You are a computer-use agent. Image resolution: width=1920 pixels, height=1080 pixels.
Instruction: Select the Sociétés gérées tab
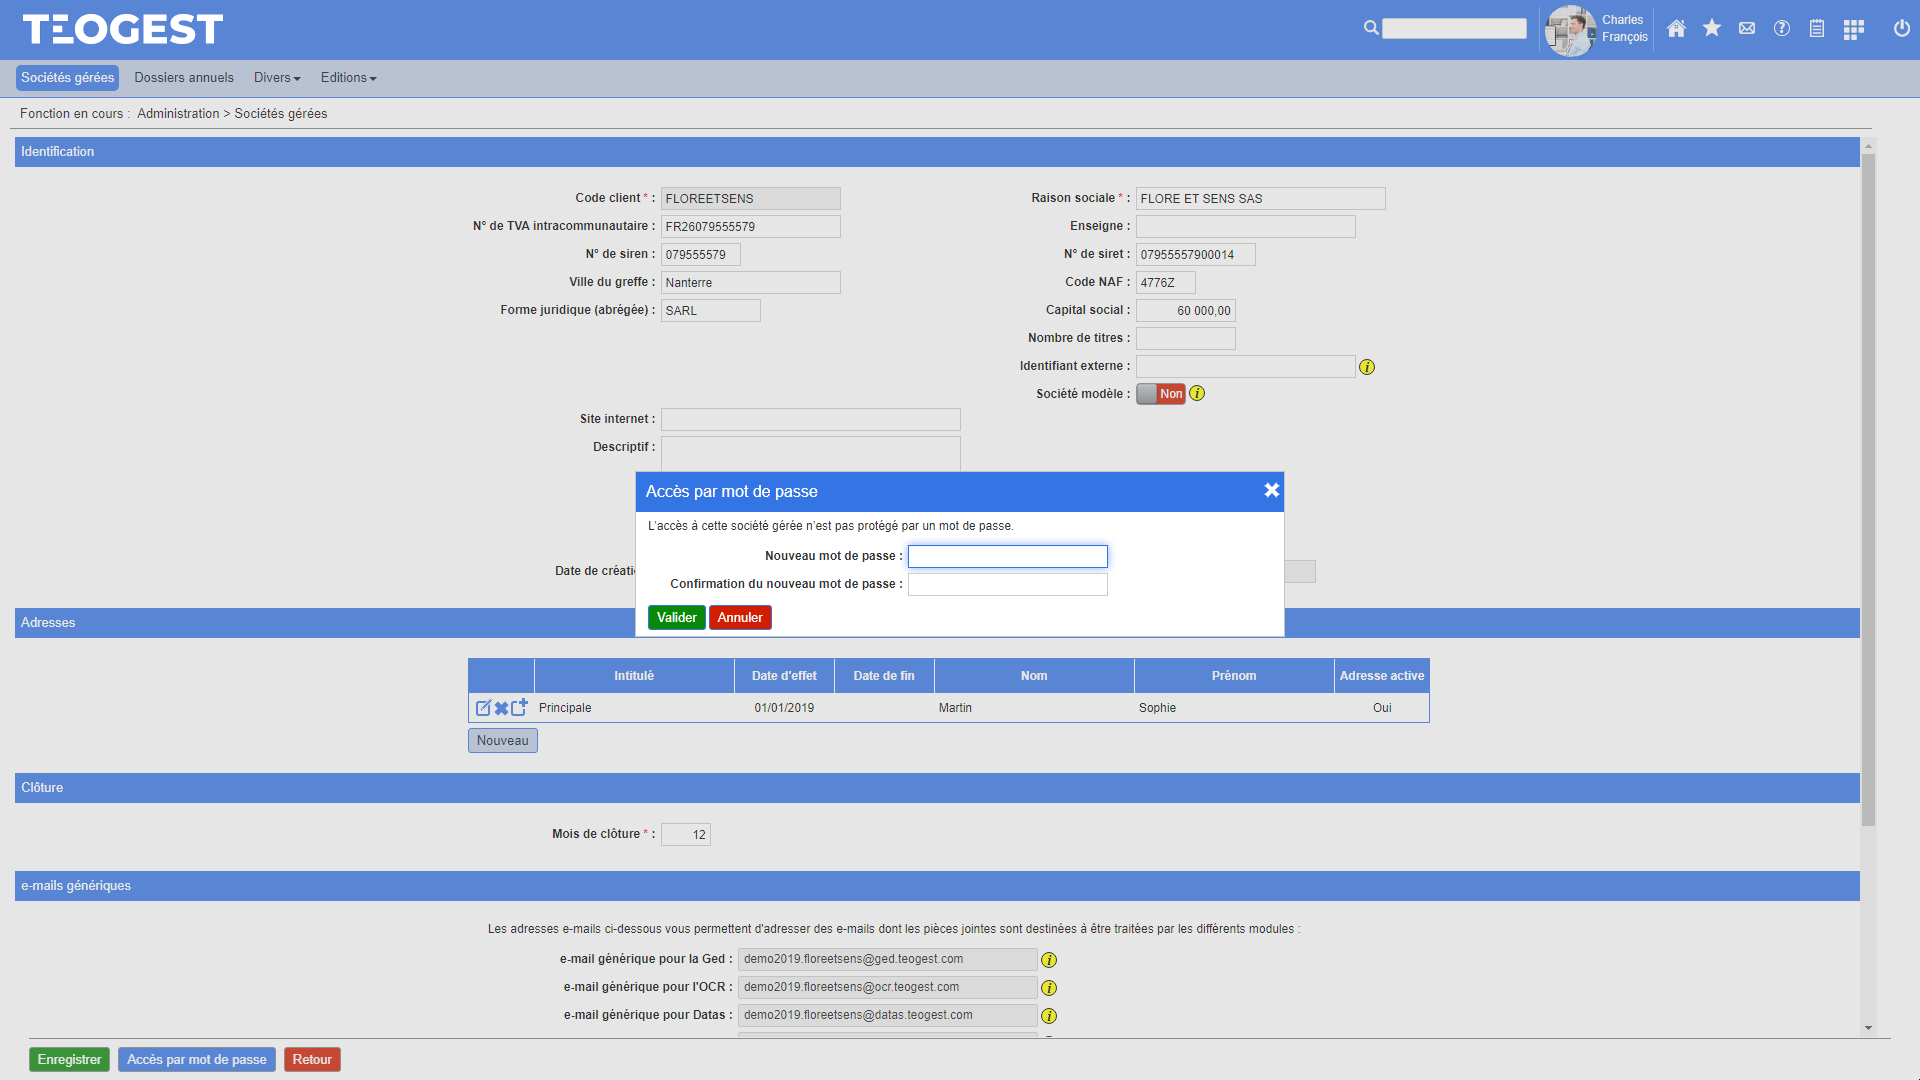click(67, 78)
